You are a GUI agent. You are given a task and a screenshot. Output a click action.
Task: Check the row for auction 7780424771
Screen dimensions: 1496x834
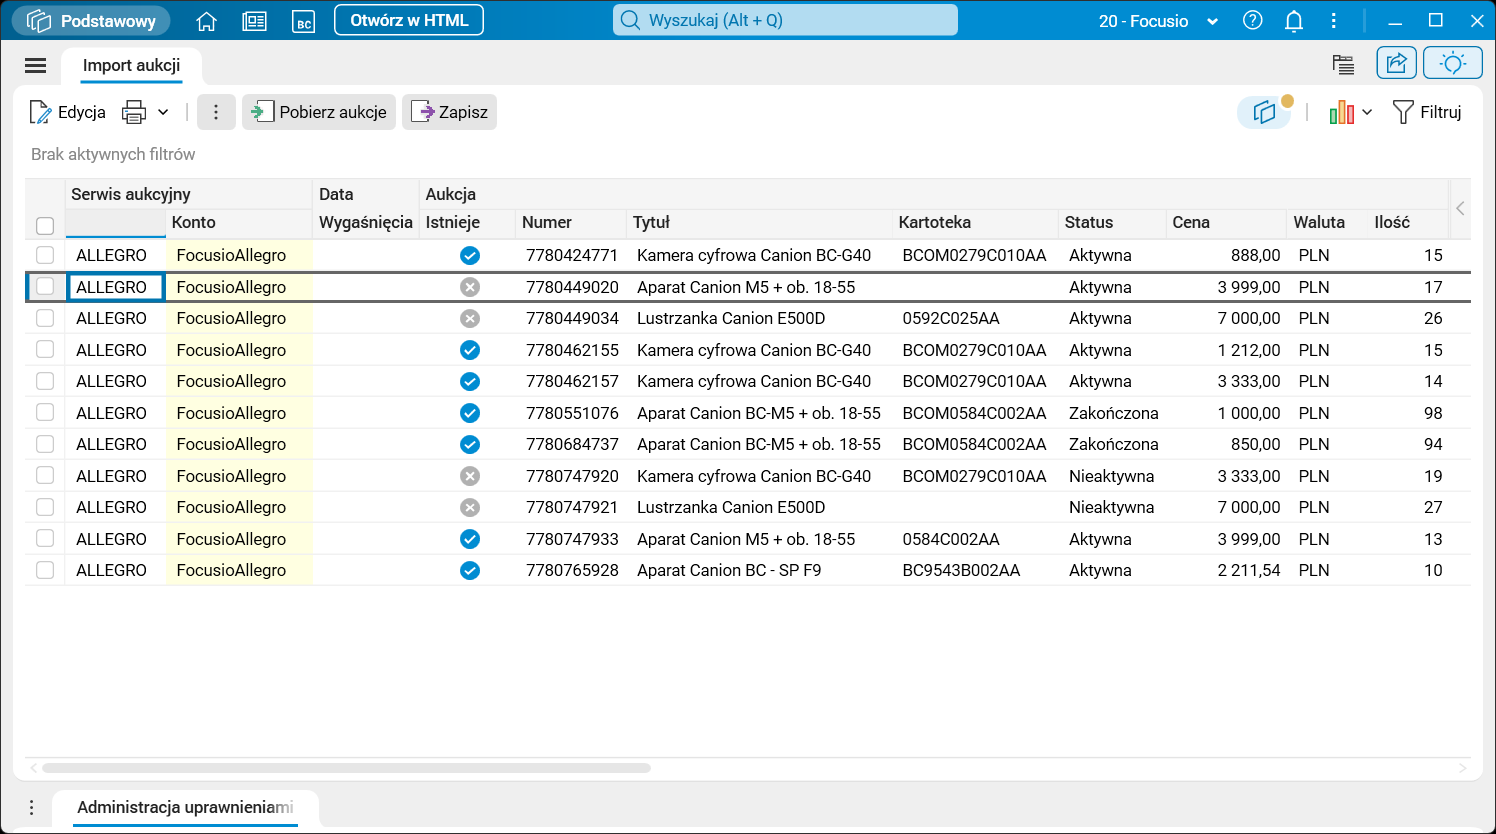(x=45, y=255)
